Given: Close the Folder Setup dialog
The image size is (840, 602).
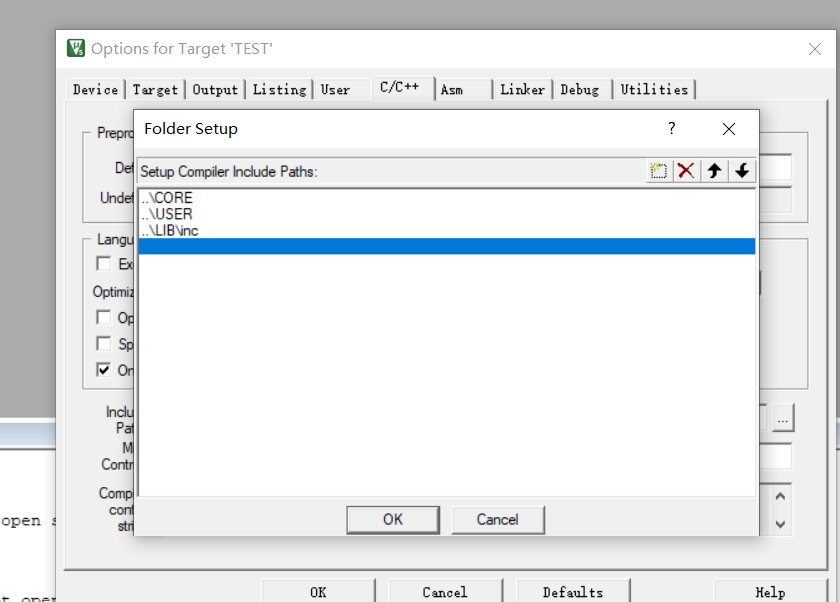Looking at the screenshot, I should (x=729, y=129).
